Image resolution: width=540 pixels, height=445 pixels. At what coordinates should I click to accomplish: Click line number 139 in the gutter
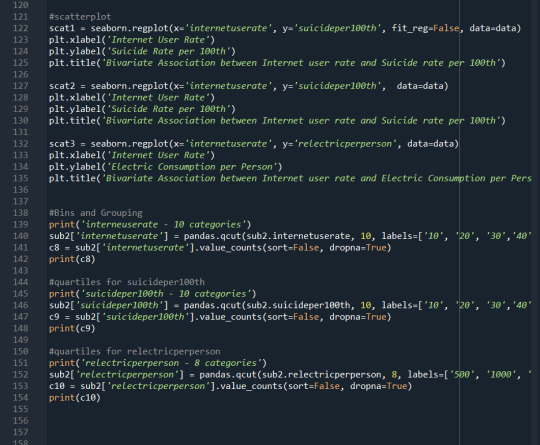[x=20, y=225]
